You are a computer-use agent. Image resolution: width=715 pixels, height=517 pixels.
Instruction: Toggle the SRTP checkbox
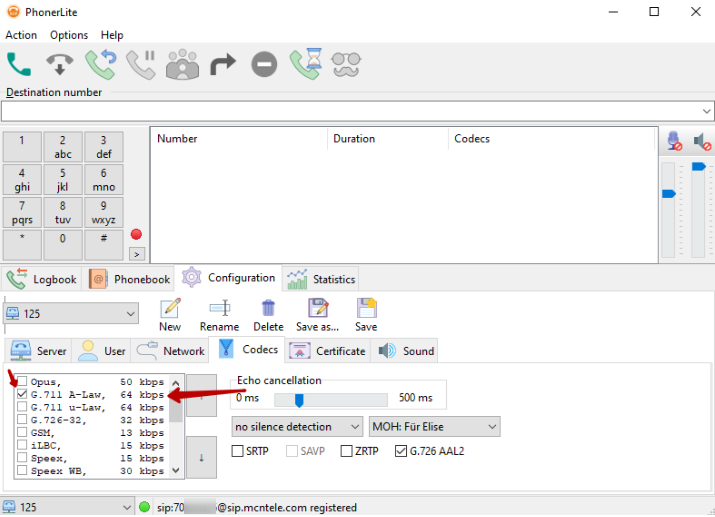(238, 451)
